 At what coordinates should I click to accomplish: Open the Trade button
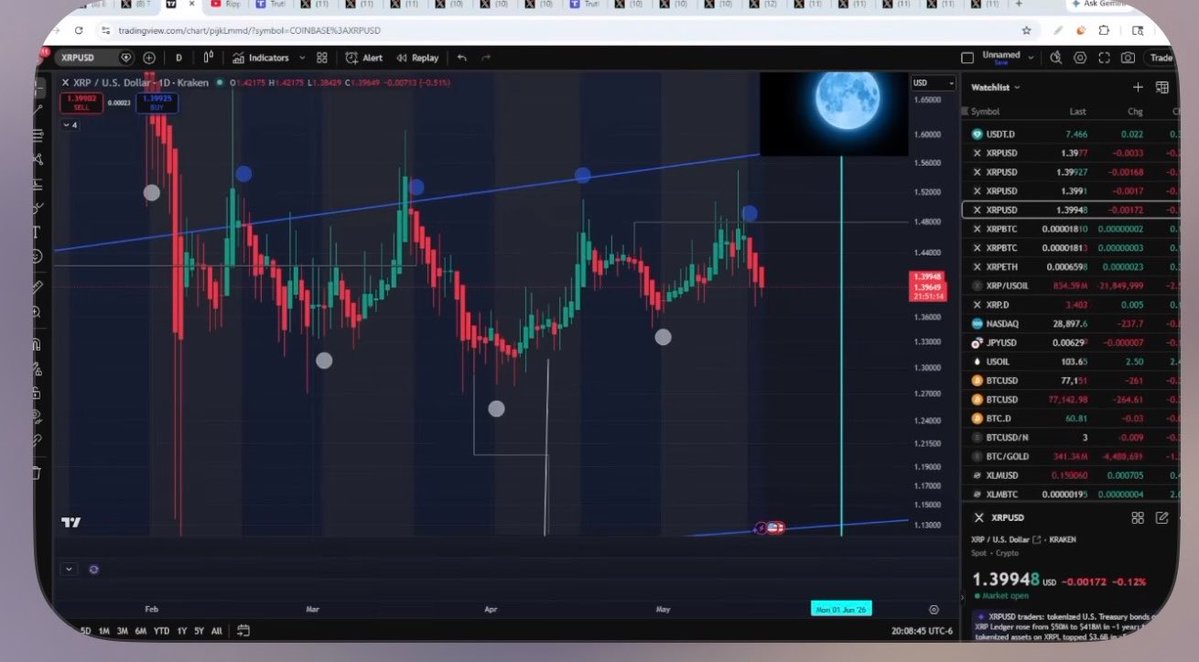(x=1161, y=58)
